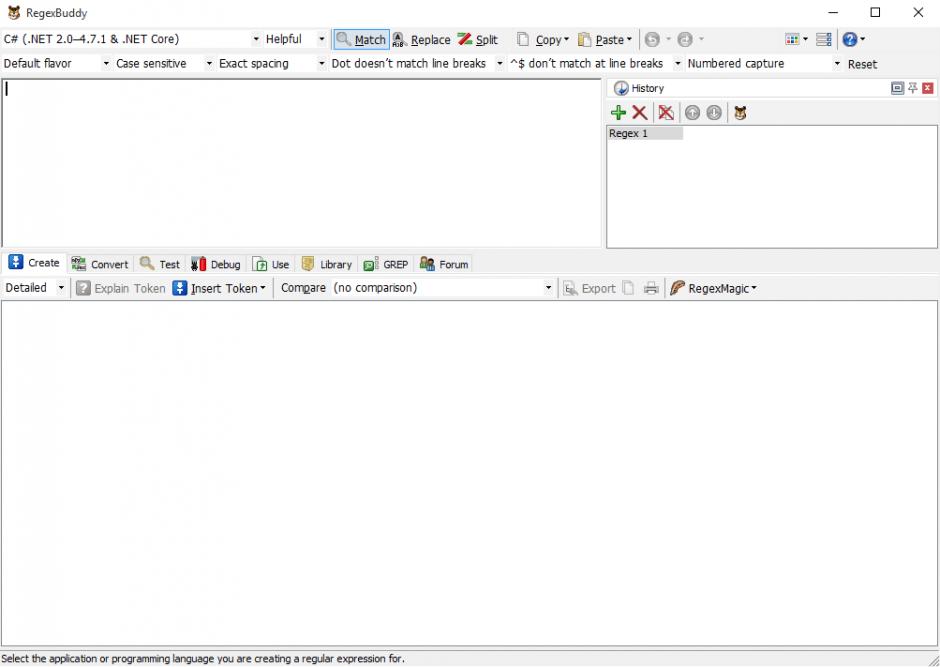
Task: Click the RegexBuddy mascot icon in History toolbar
Action: coord(740,113)
